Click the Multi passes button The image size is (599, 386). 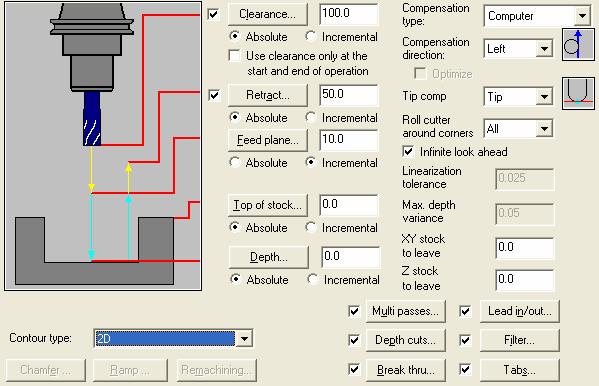(x=405, y=311)
